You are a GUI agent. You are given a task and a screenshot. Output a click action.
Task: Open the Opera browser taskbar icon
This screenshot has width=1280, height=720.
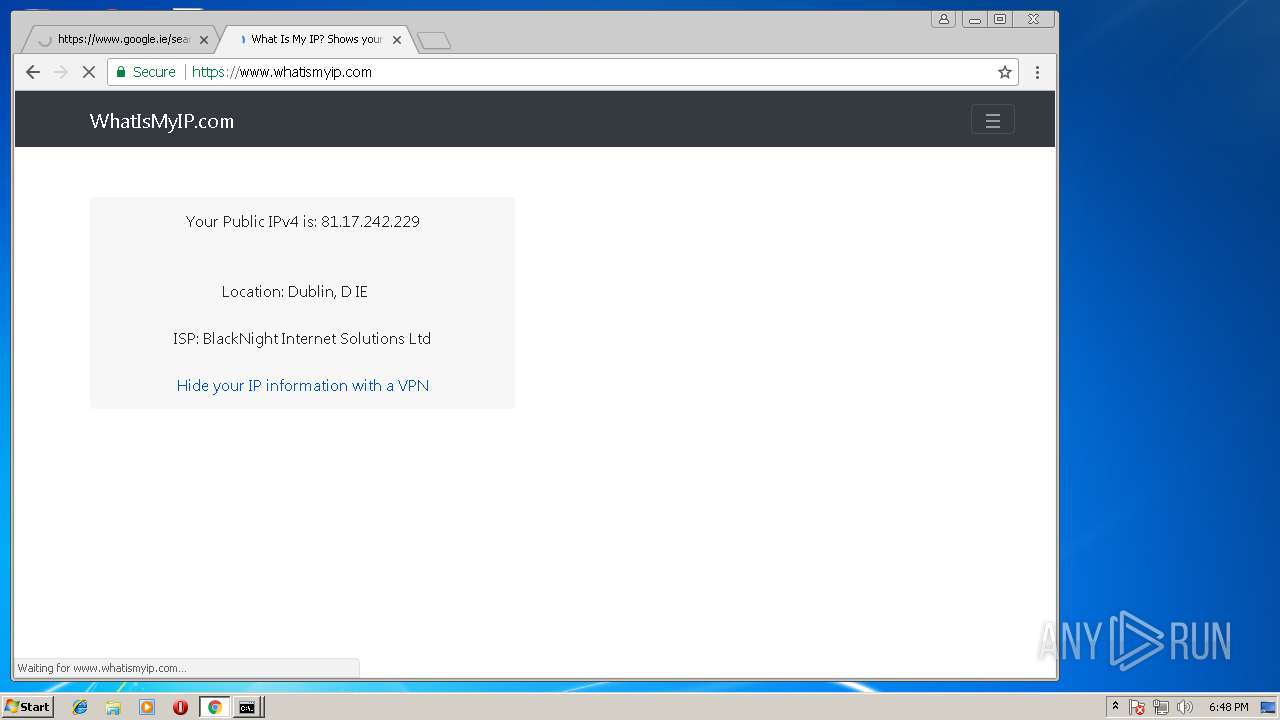click(x=180, y=707)
